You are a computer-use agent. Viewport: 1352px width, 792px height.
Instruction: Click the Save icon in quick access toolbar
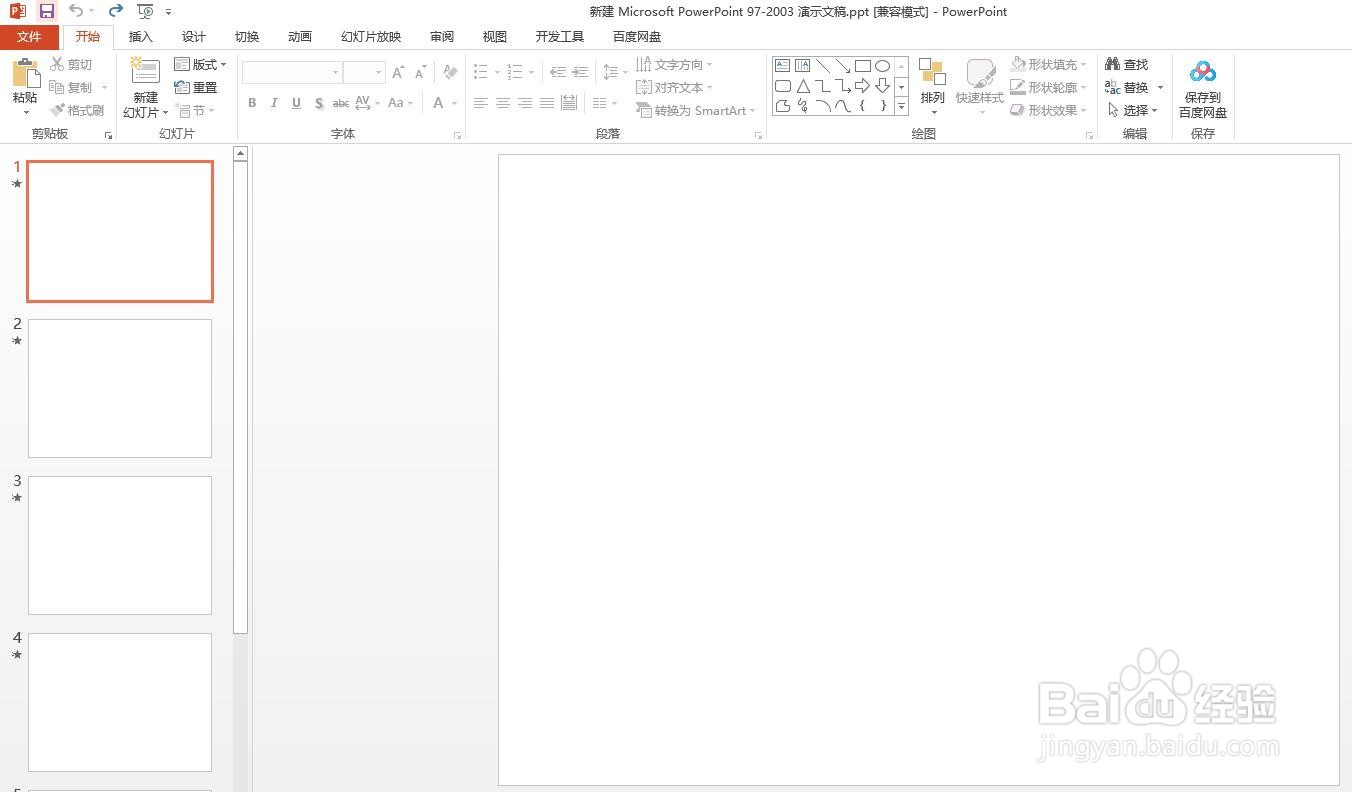pyautogui.click(x=47, y=11)
